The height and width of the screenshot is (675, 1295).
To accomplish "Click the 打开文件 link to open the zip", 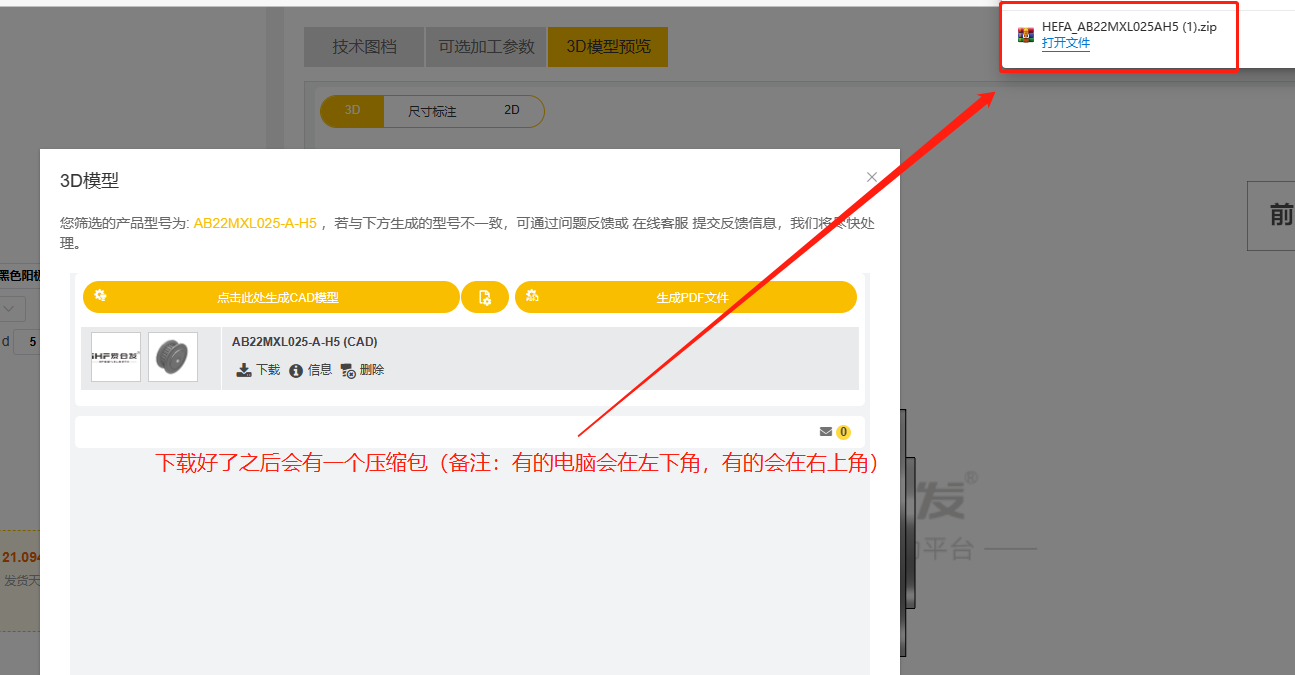I will (x=1066, y=43).
